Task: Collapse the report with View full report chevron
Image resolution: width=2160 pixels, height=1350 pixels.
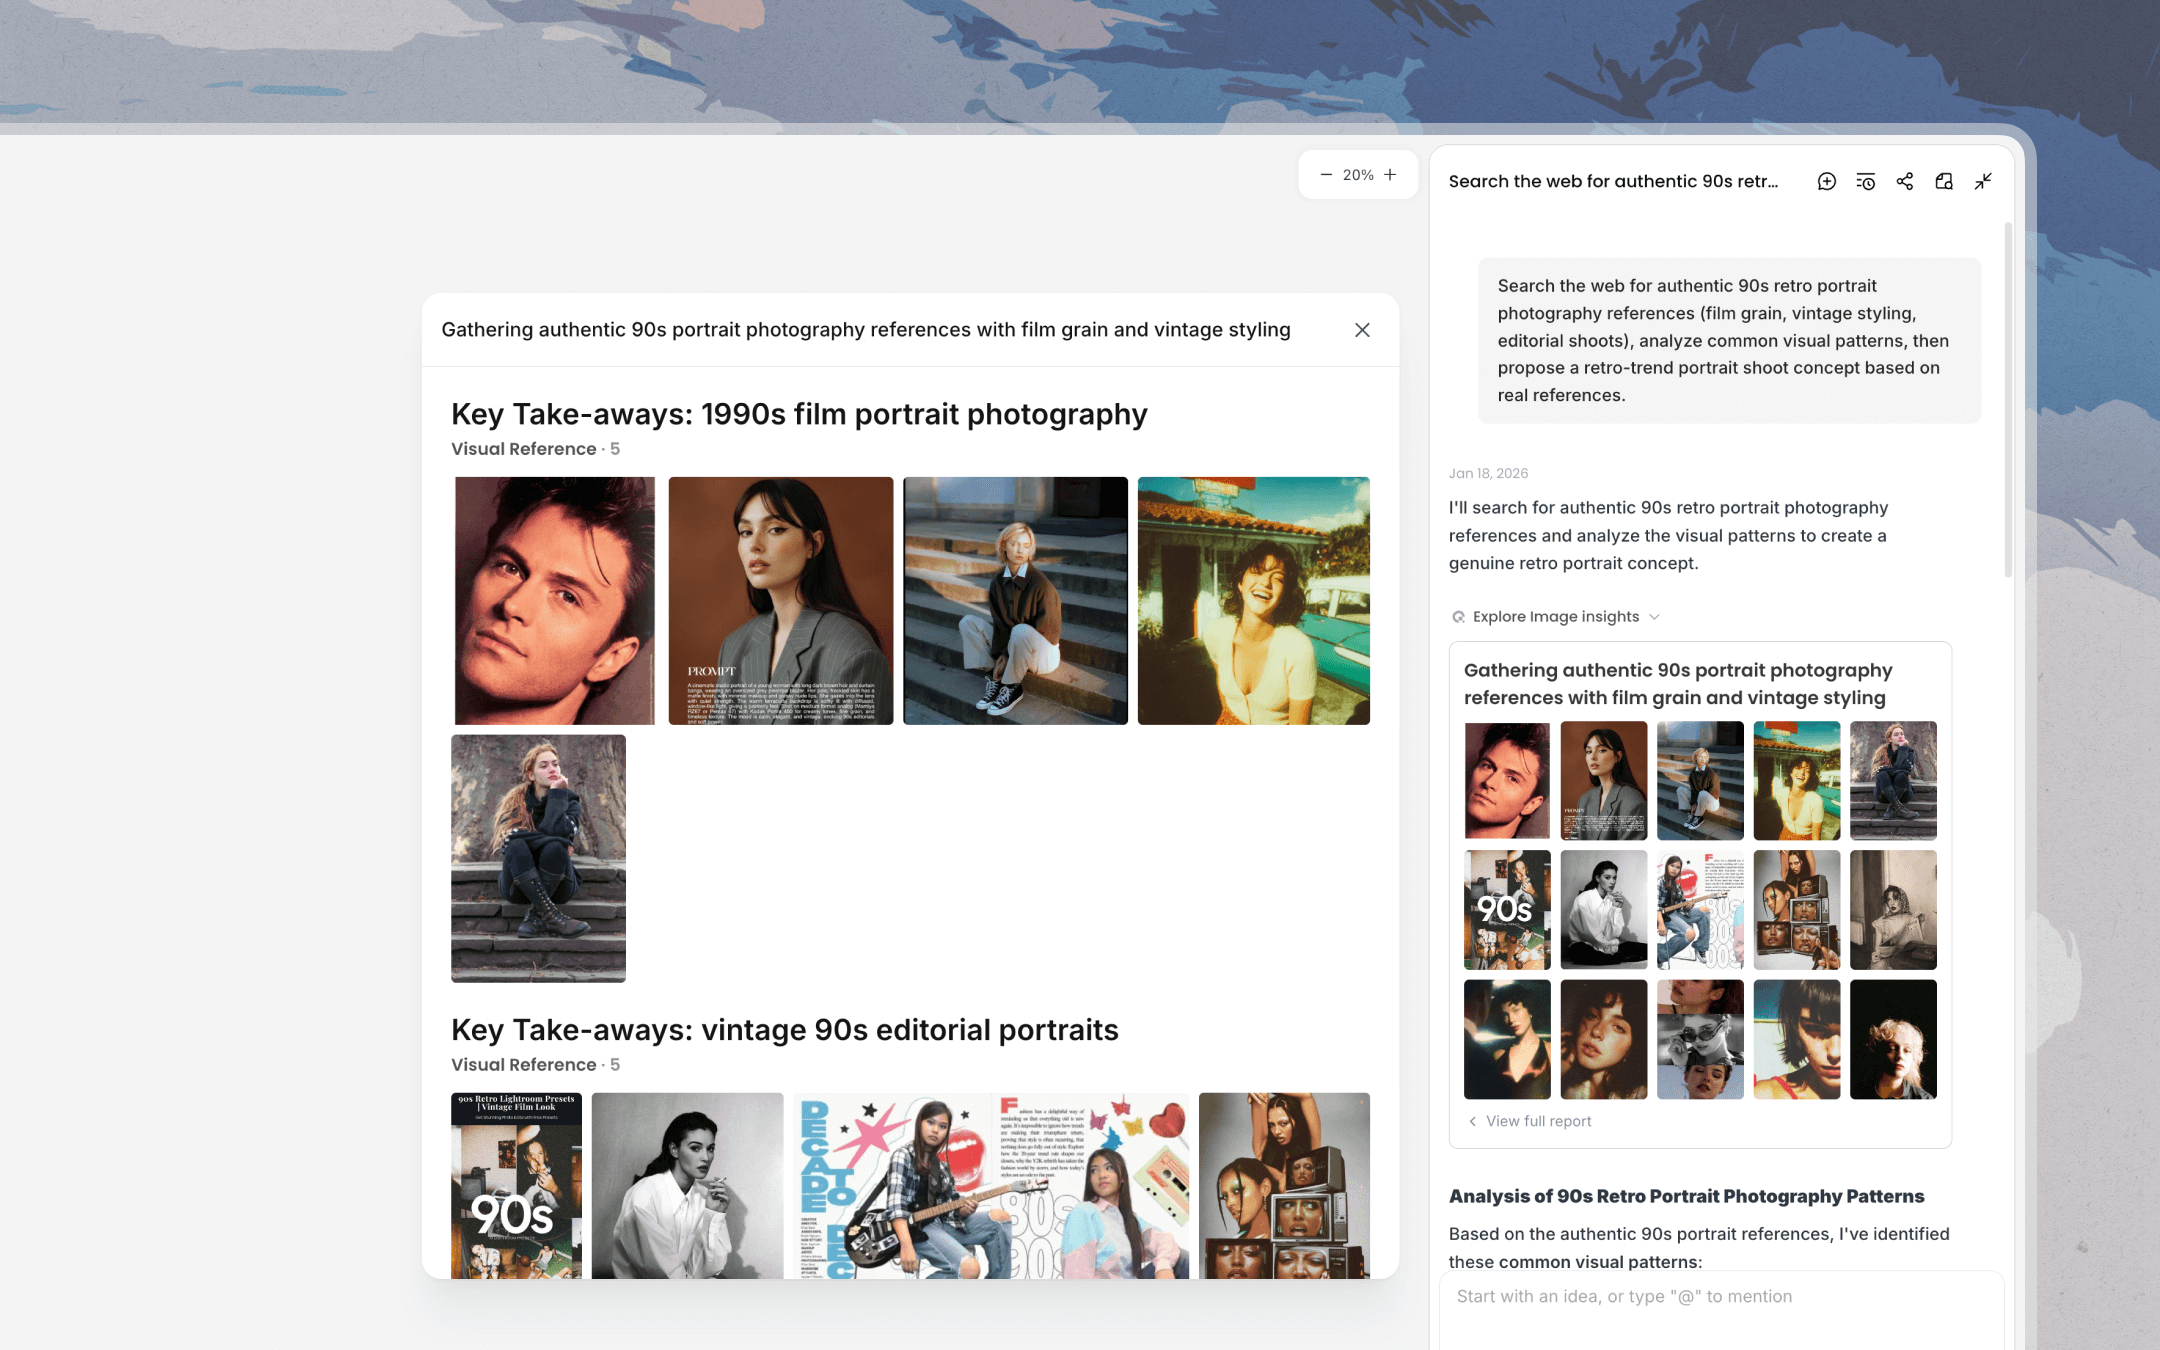Action: click(x=1471, y=1121)
